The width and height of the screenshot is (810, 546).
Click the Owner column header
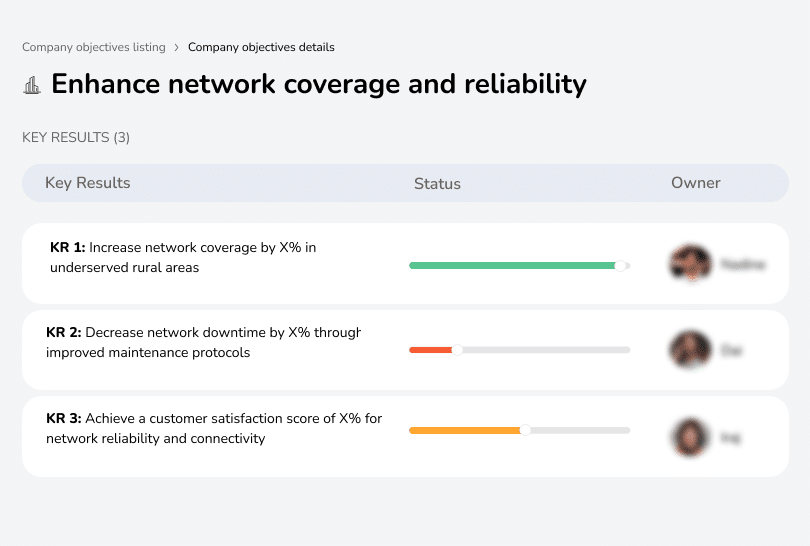tap(695, 183)
